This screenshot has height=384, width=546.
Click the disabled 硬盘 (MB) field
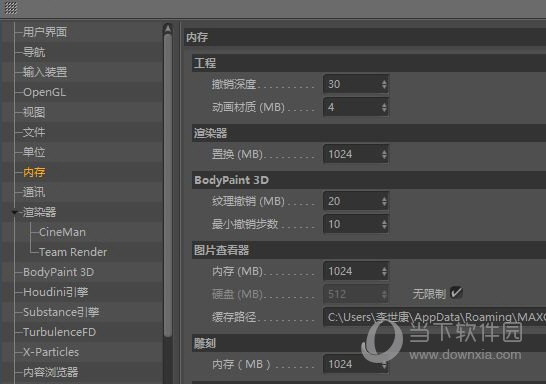coord(355,294)
